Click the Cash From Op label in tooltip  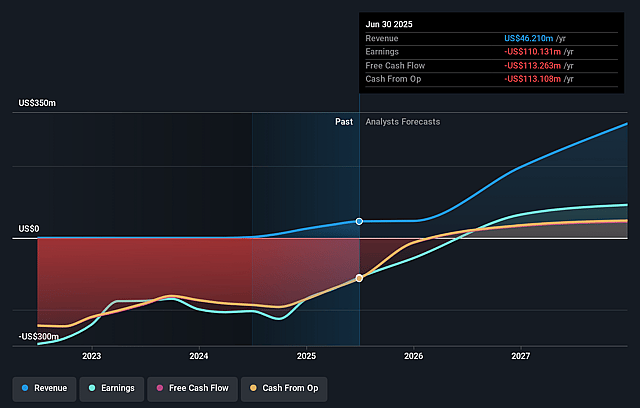click(x=393, y=79)
